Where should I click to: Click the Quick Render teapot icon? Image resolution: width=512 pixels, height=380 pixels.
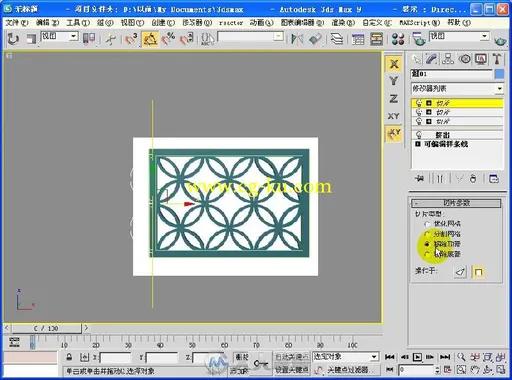click(500, 41)
